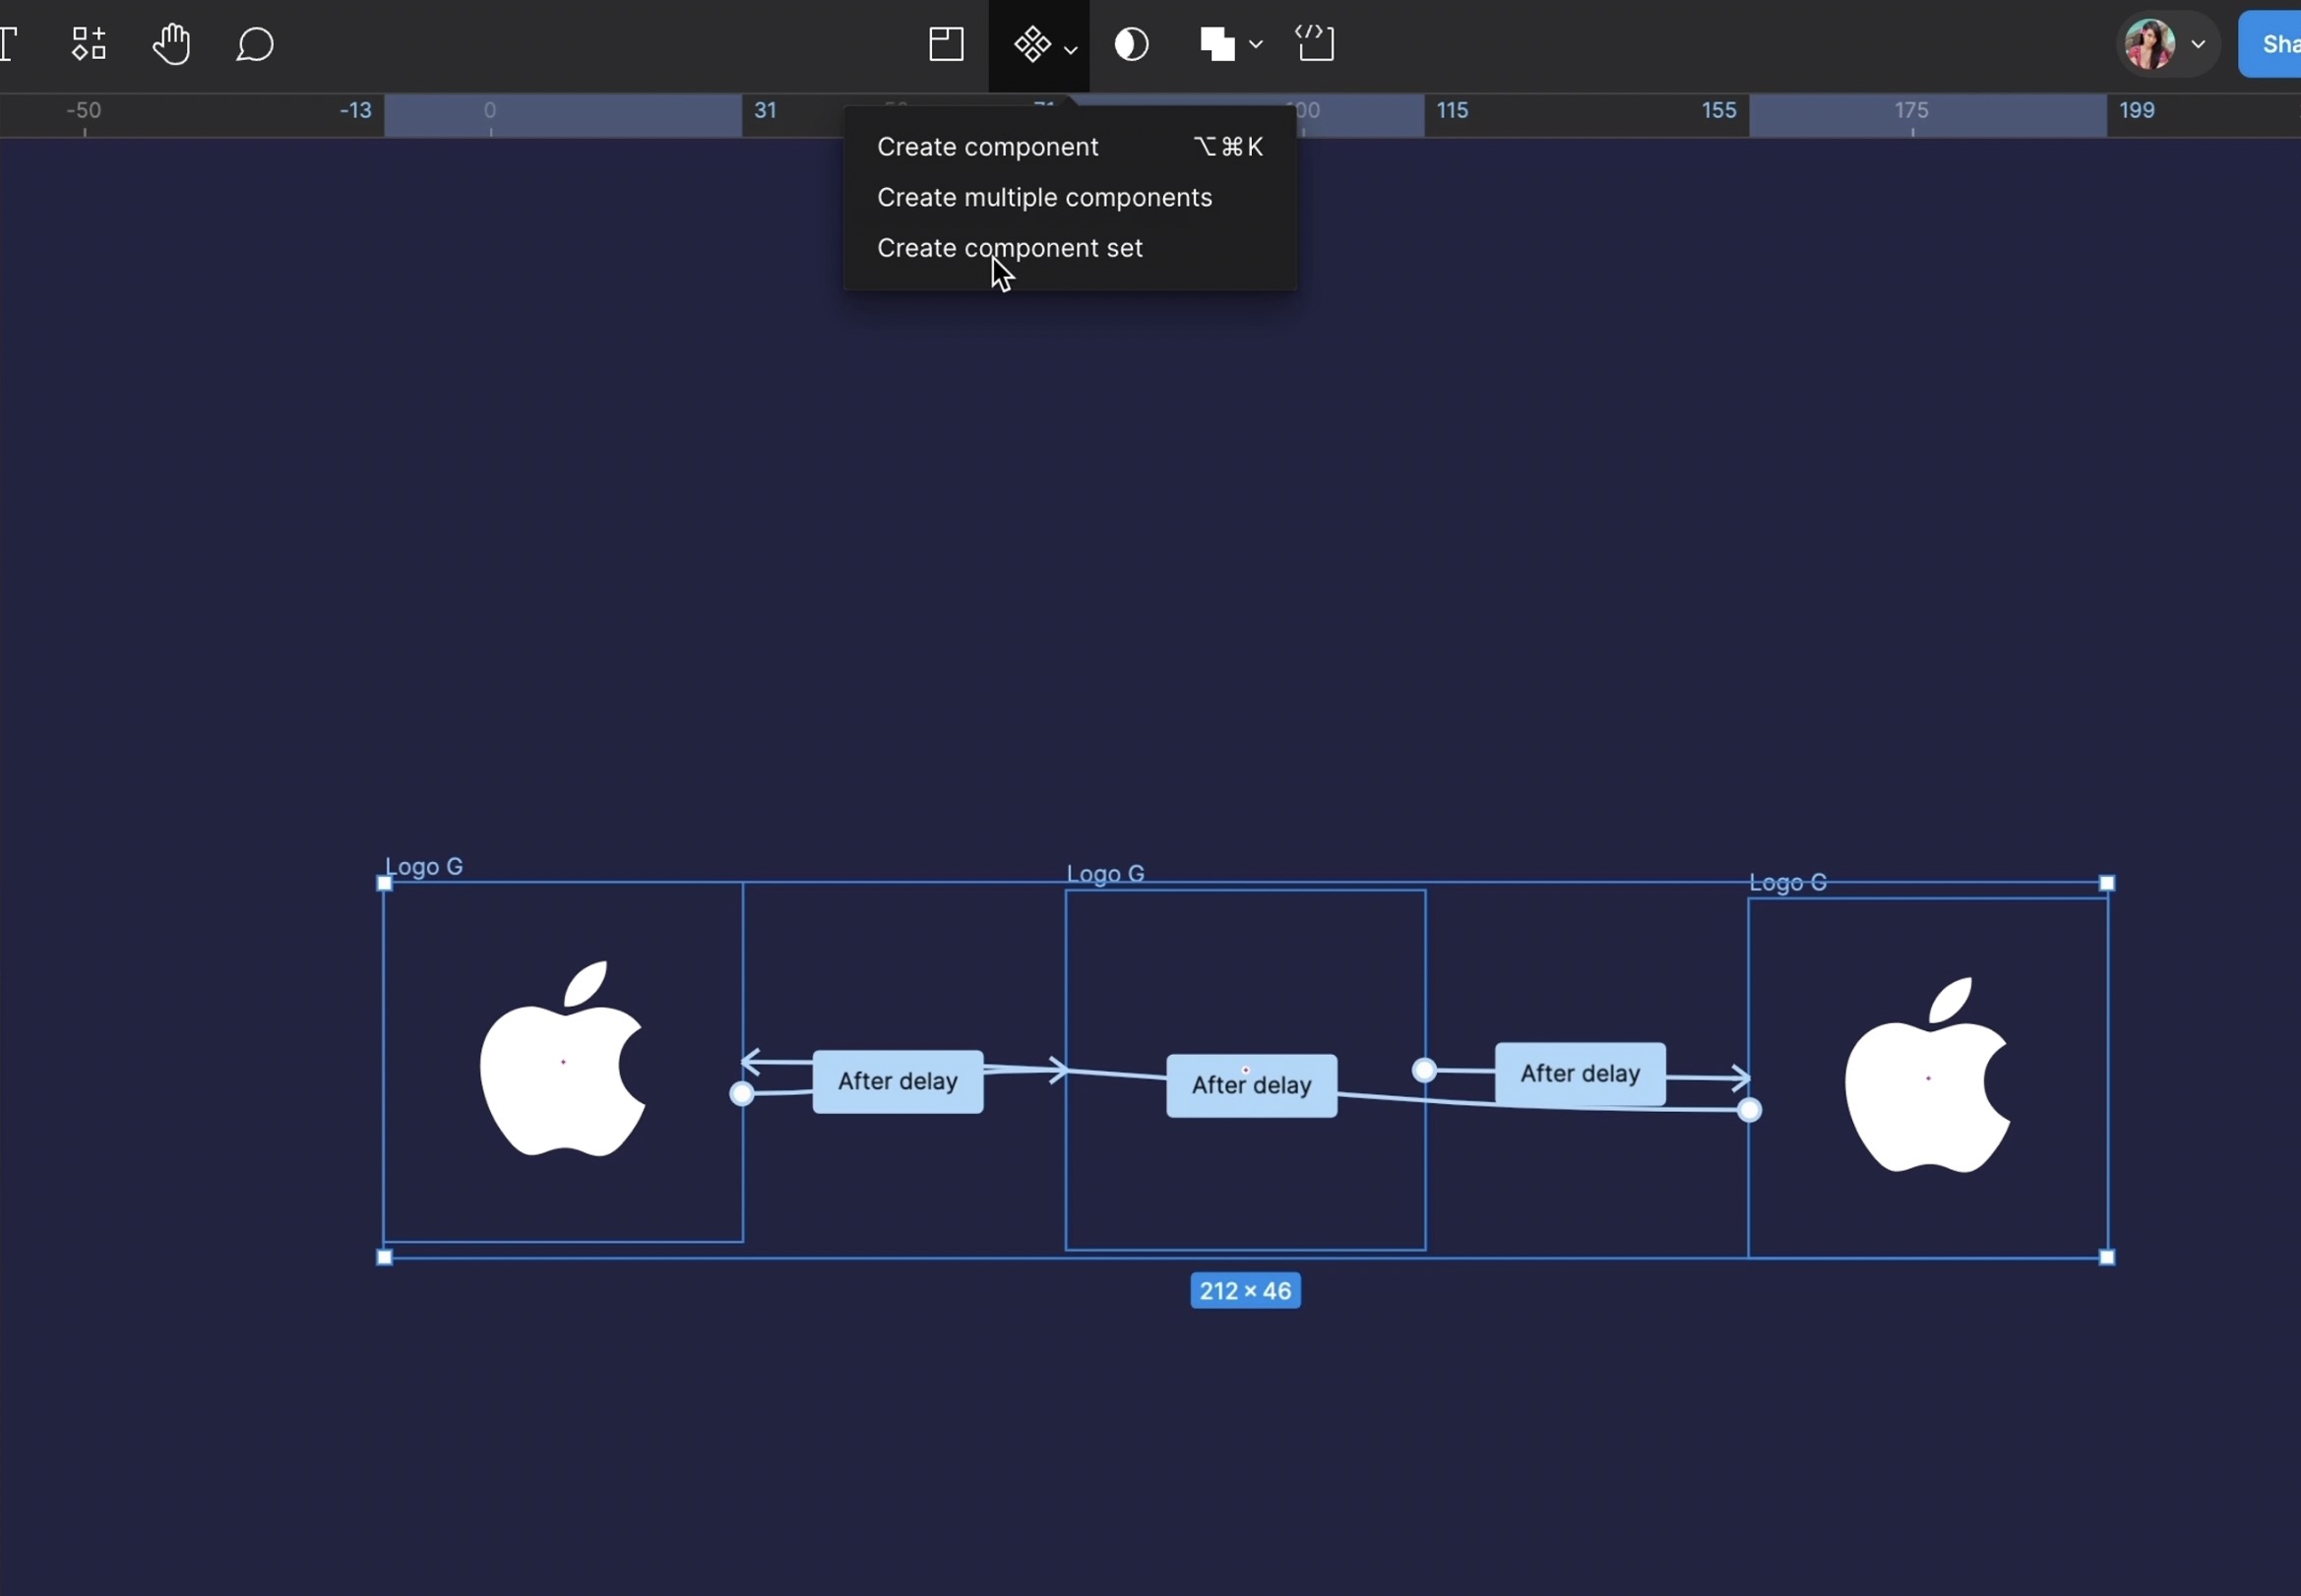2301x1596 pixels.
Task: Select Create component set option
Action: 1010,248
